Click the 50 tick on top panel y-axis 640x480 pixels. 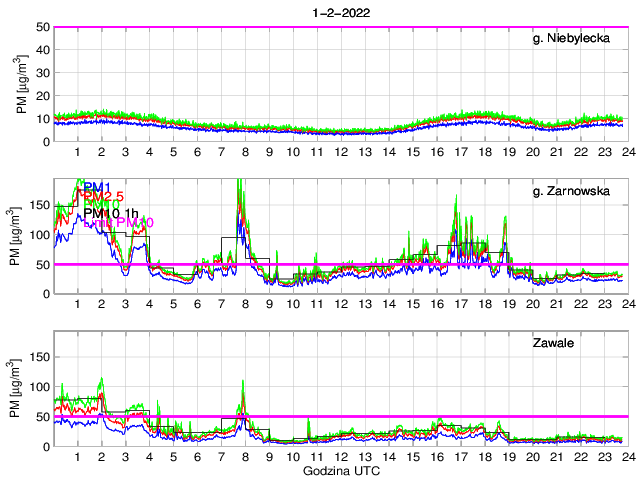[42, 27]
